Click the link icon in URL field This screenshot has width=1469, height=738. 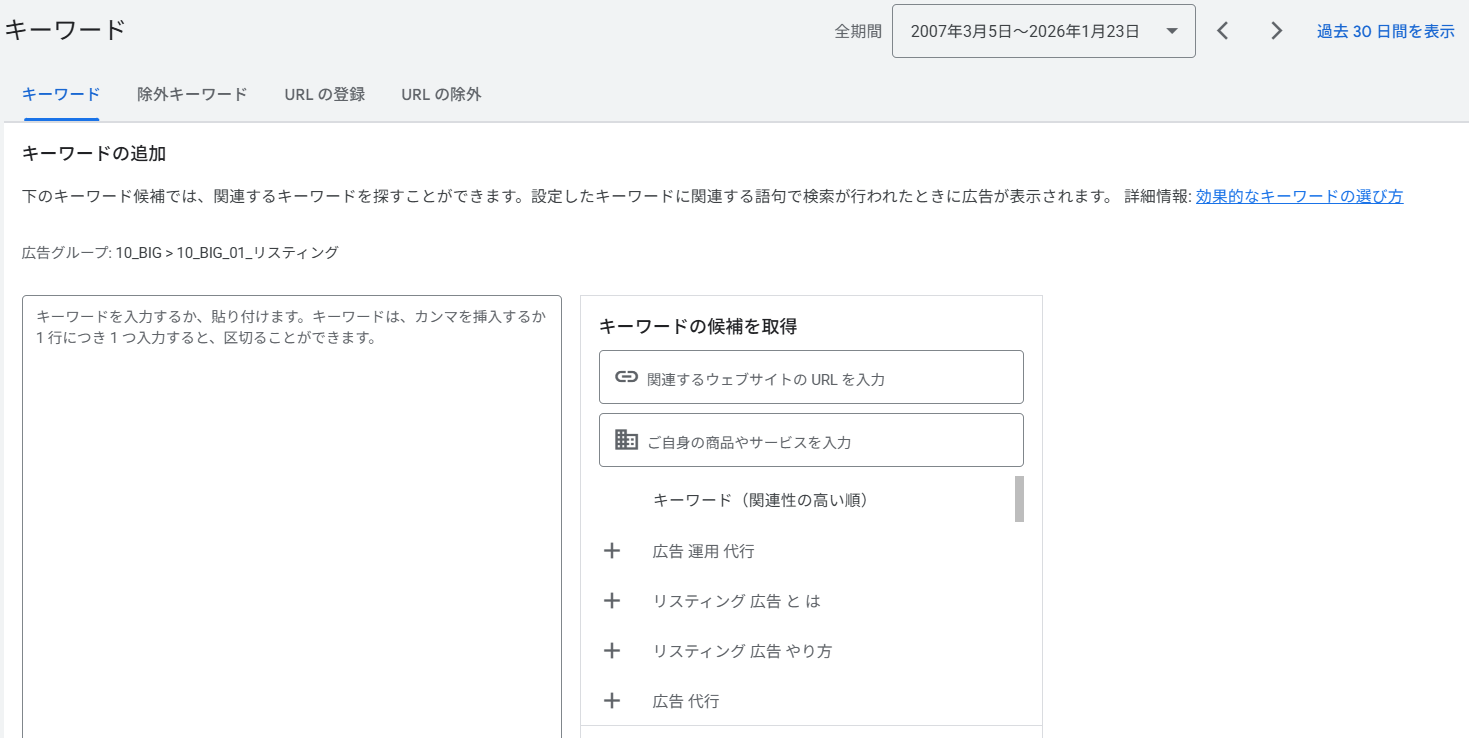click(x=626, y=377)
